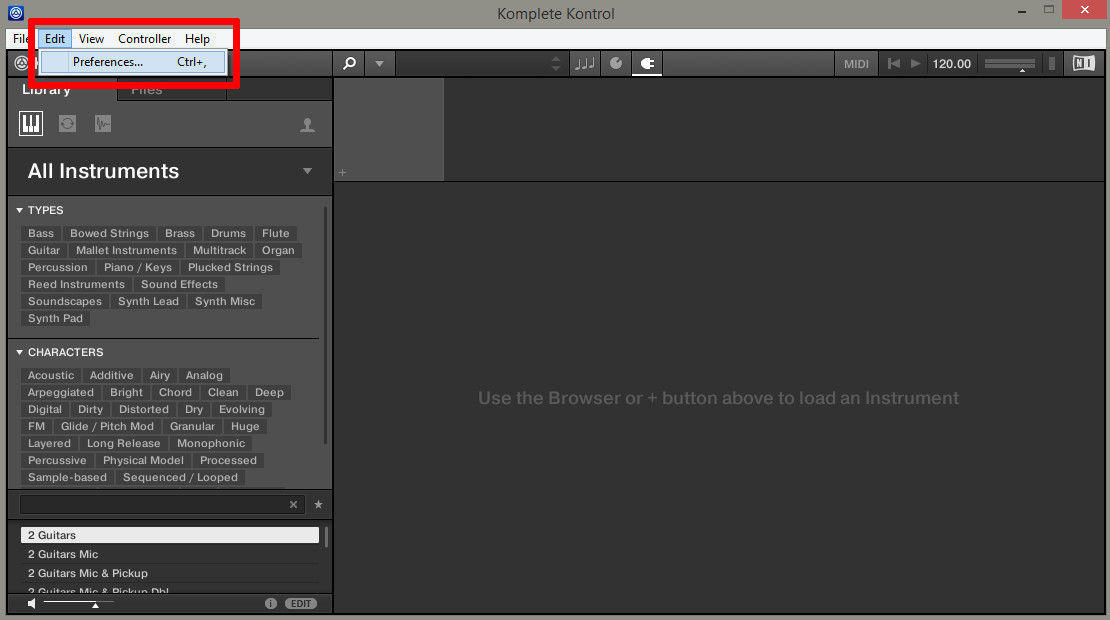Click the results list scrollbar
The image size is (1110, 620).
(x=326, y=536)
